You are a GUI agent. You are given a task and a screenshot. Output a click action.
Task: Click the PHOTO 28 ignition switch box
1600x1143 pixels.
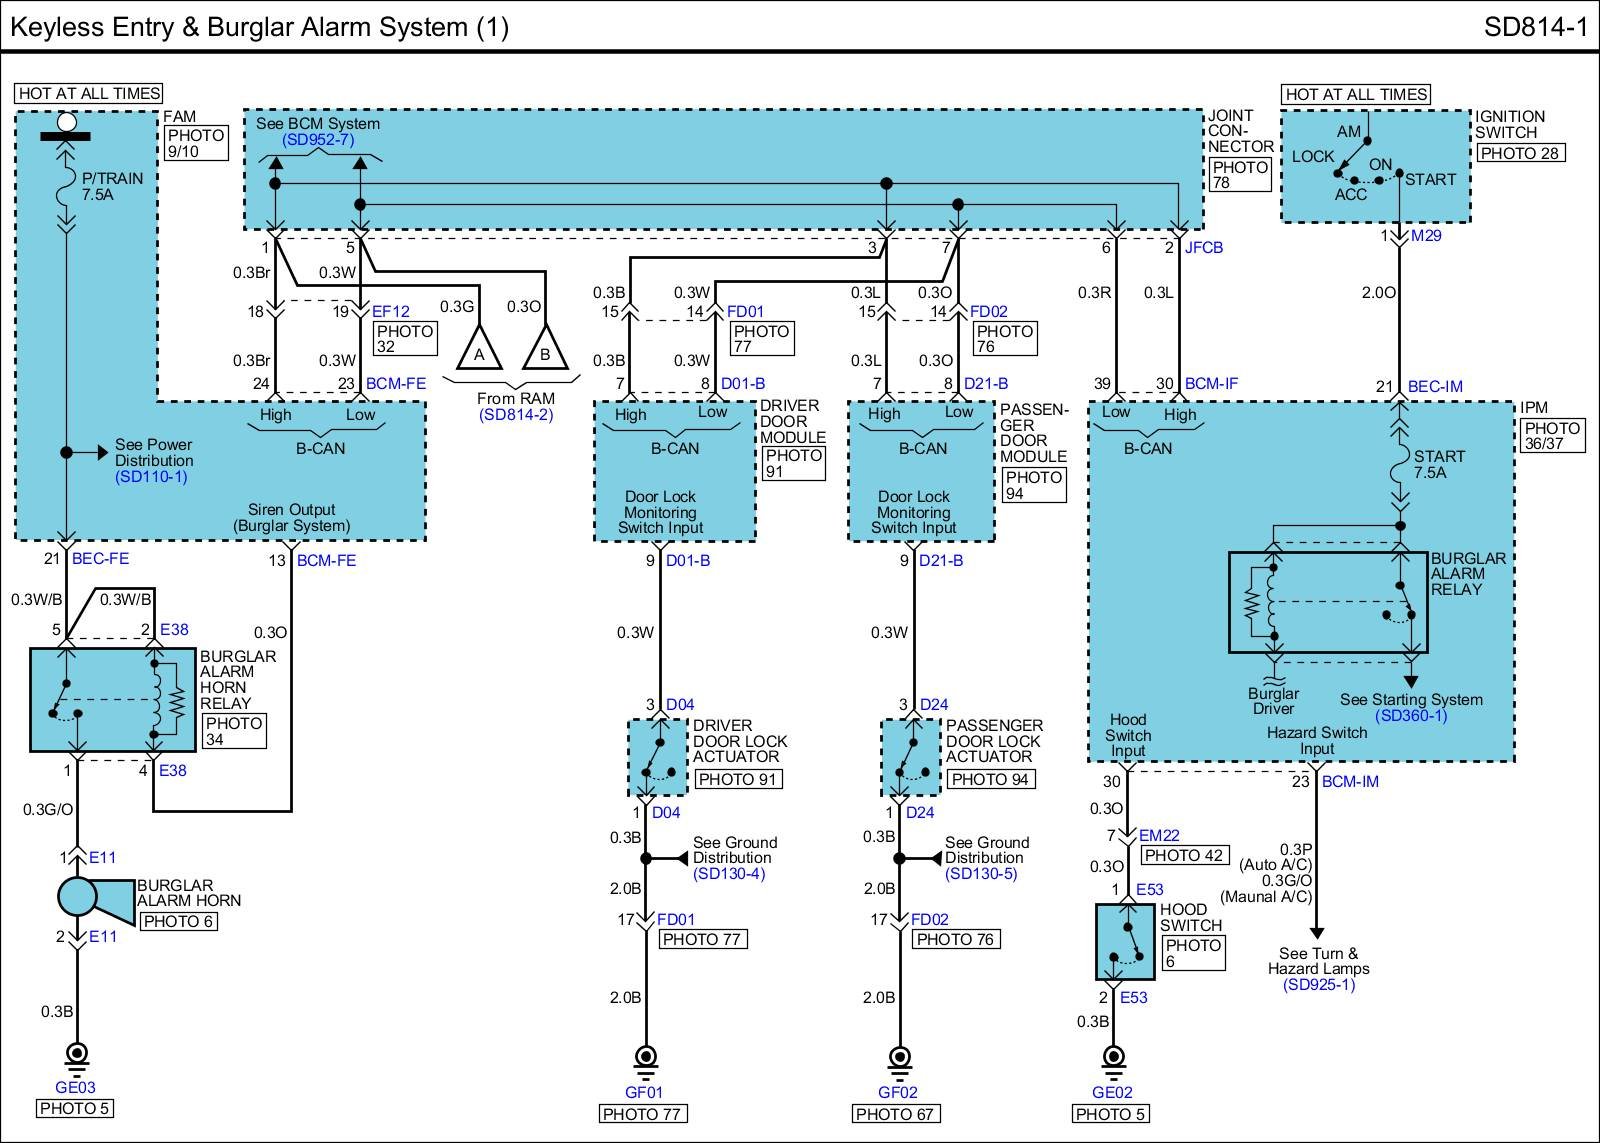pos(1520,153)
